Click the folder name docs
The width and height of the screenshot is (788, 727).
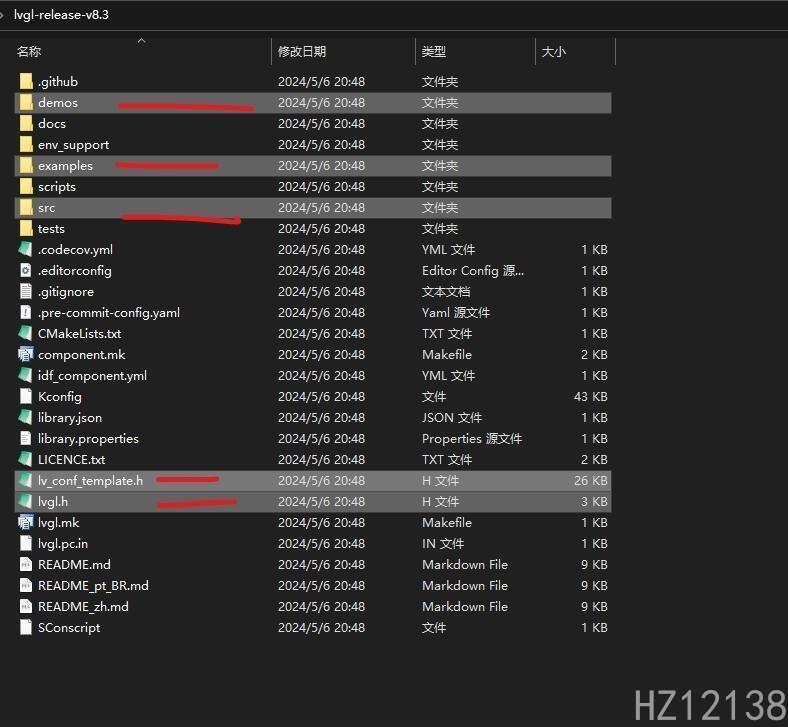coord(52,124)
